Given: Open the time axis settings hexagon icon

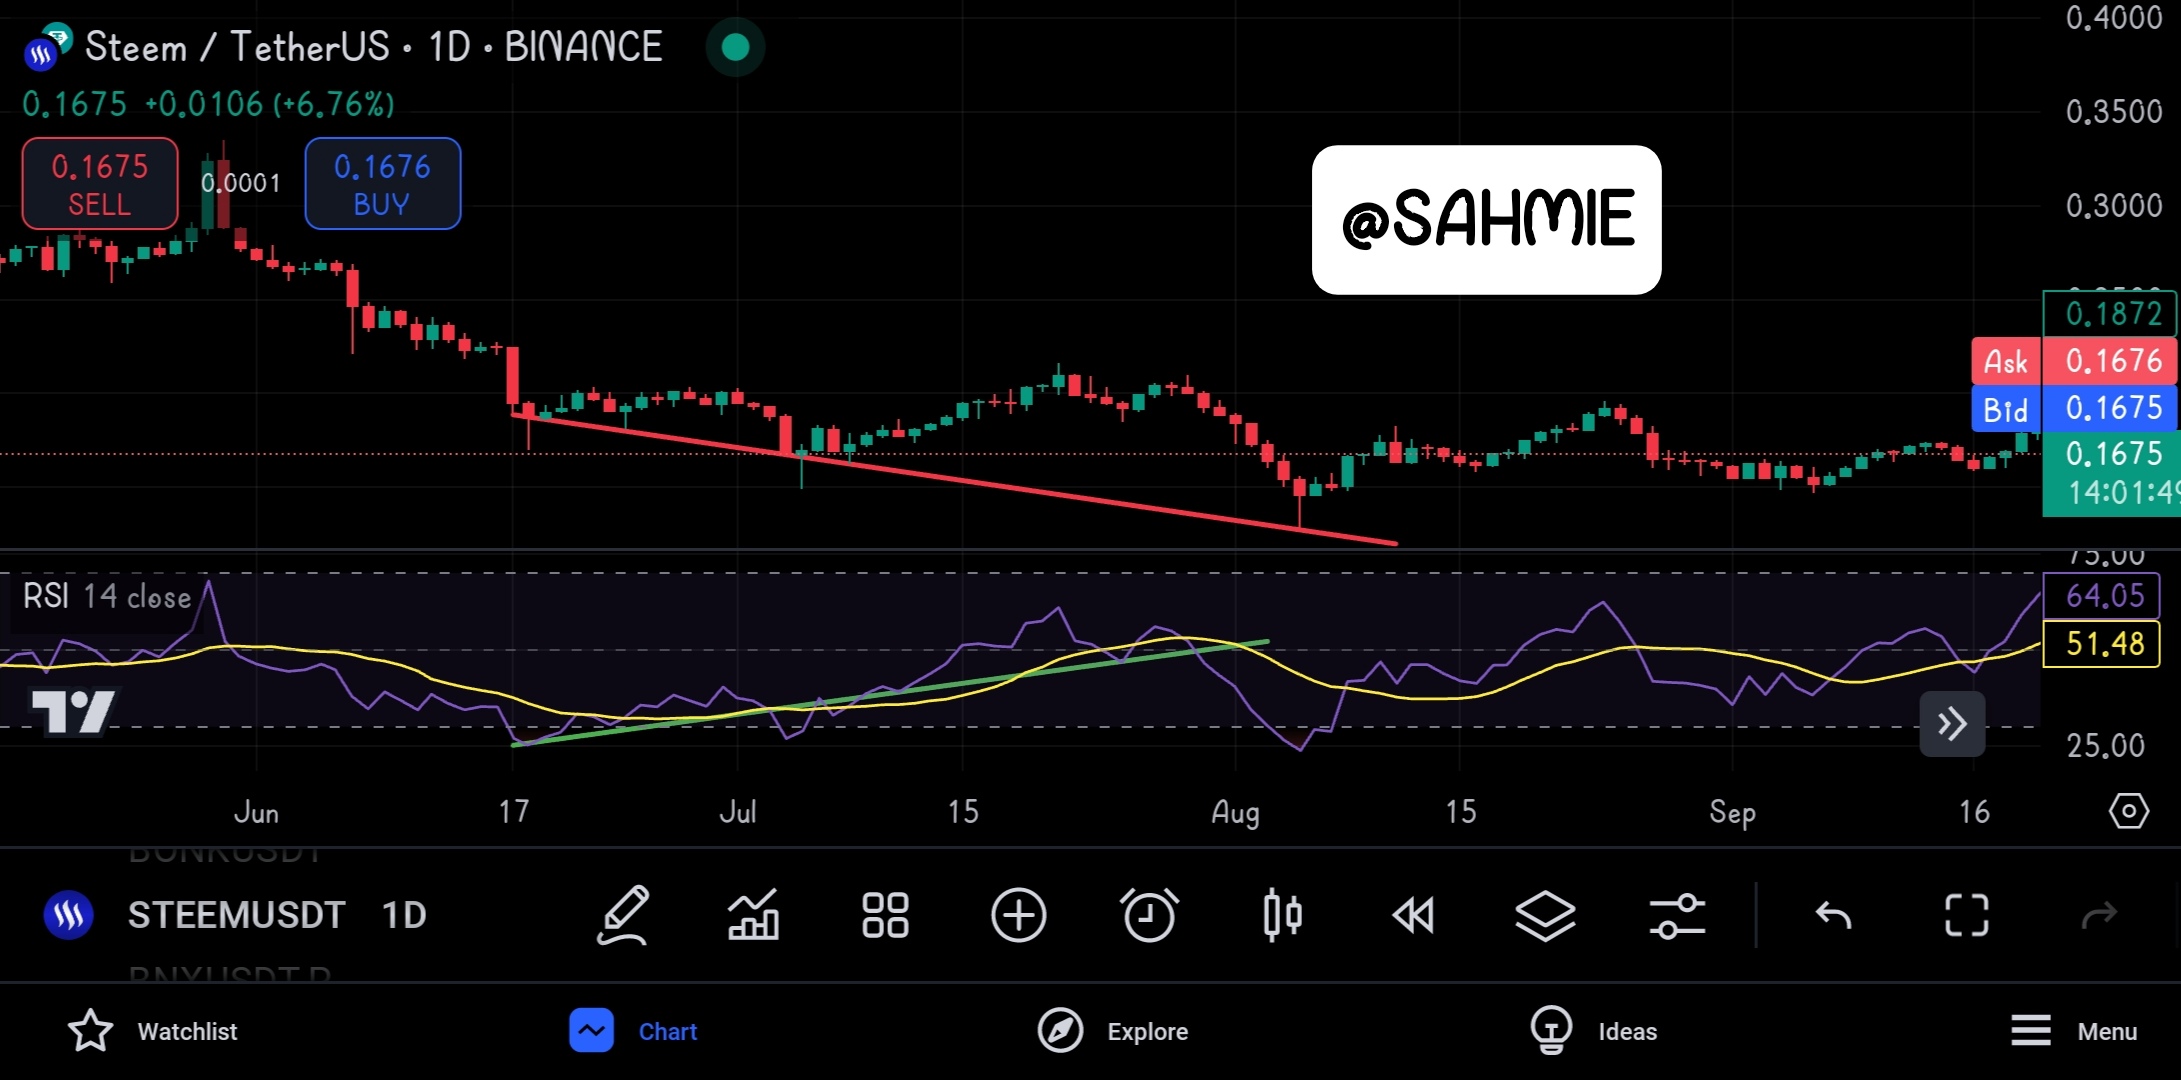Looking at the screenshot, I should pyautogui.click(x=2128, y=810).
